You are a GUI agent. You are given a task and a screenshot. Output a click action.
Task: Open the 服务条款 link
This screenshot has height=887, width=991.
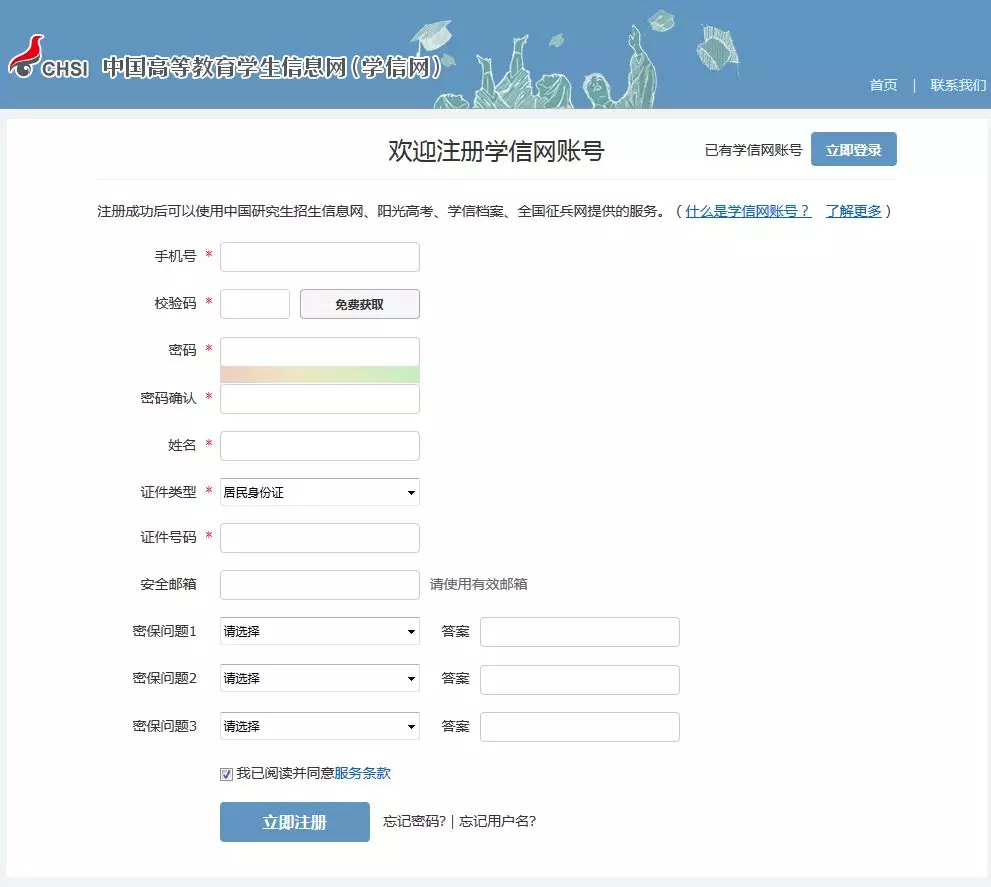[363, 773]
